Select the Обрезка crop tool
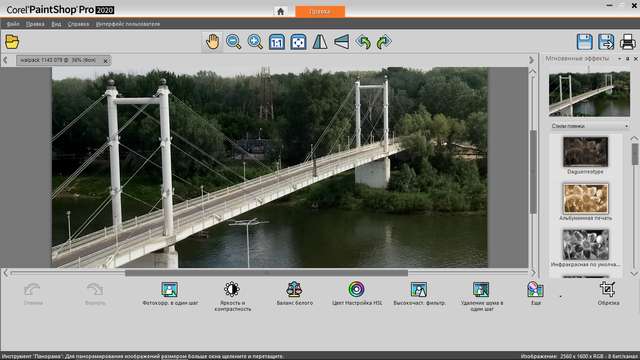 [x=608, y=294]
